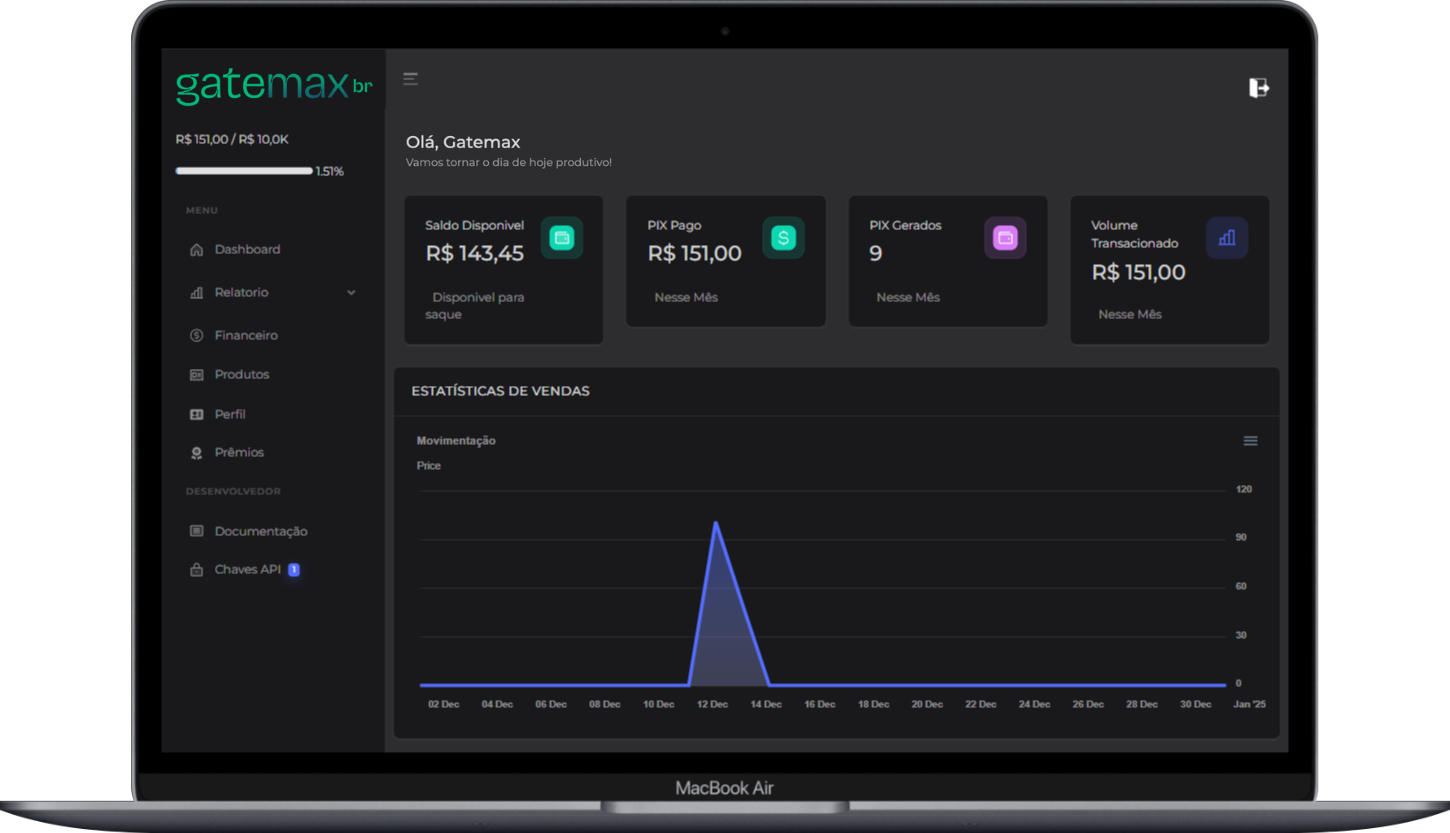Click the Volume Transacionado chart icon

click(x=1227, y=238)
